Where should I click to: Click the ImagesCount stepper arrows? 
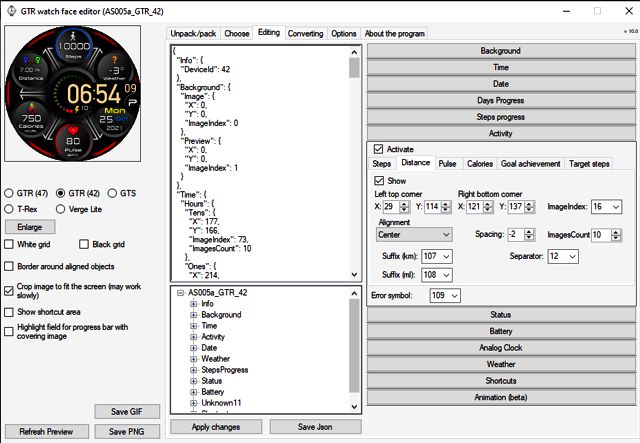click(x=616, y=235)
